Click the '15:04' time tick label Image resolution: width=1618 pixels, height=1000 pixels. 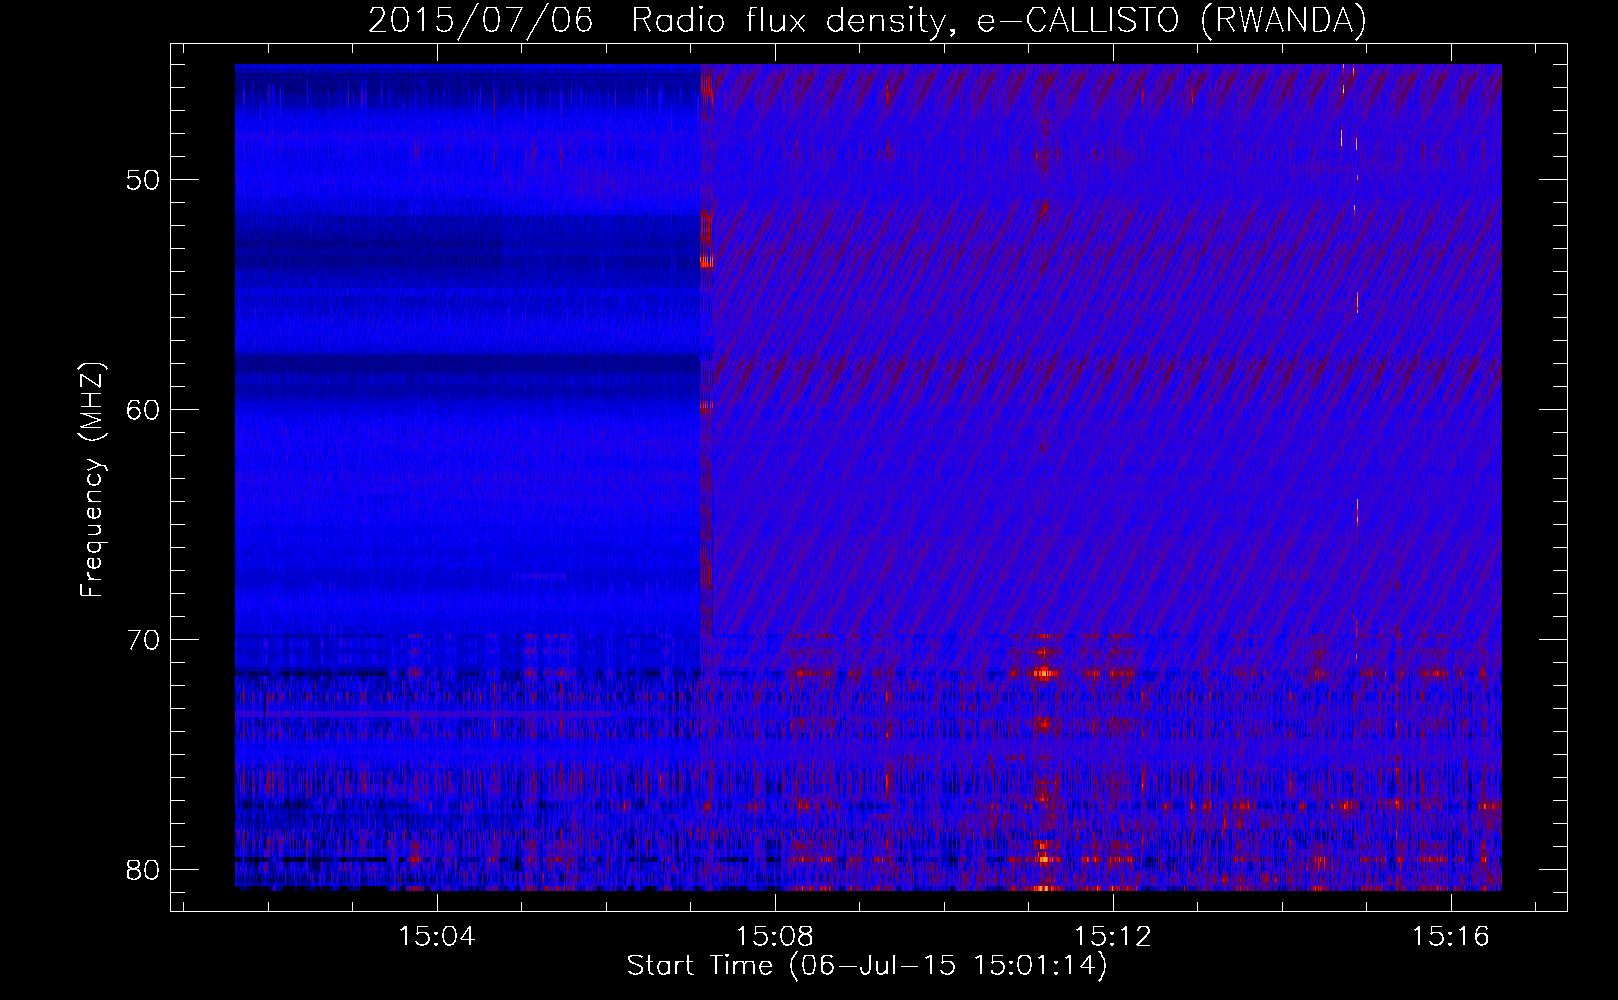tap(437, 937)
